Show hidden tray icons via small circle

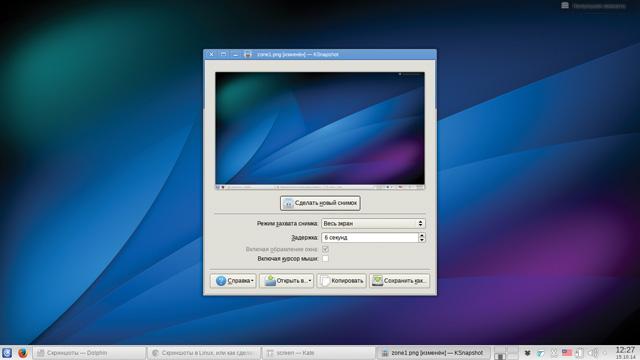coord(605,353)
